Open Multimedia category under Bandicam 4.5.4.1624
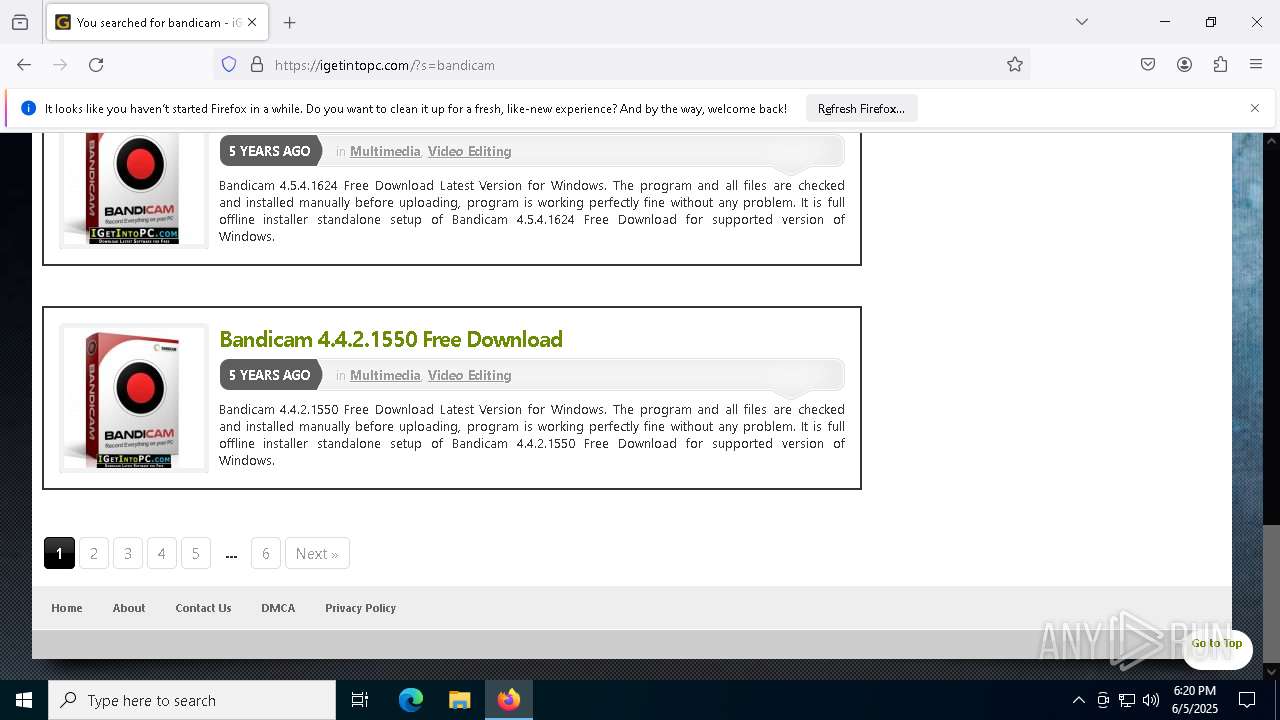Screen dimensions: 1280x720 385,151
